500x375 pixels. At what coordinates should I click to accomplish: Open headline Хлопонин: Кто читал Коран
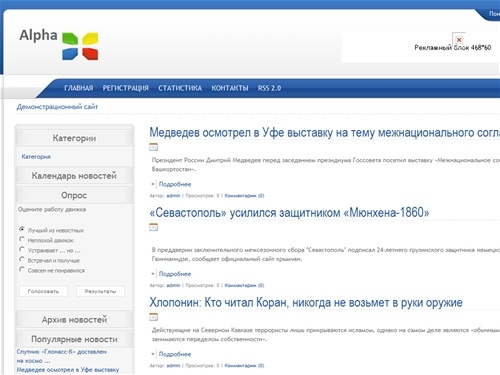306,303
